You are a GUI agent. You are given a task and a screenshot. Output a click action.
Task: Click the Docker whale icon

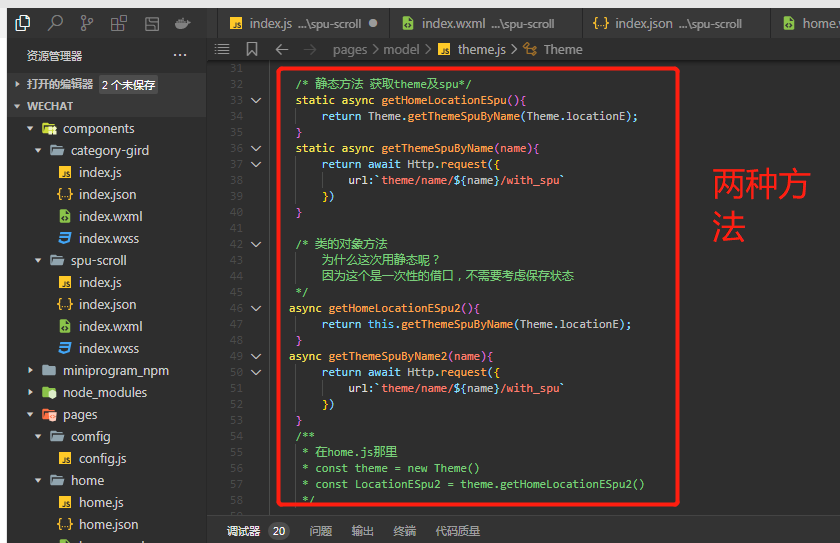pos(182,22)
